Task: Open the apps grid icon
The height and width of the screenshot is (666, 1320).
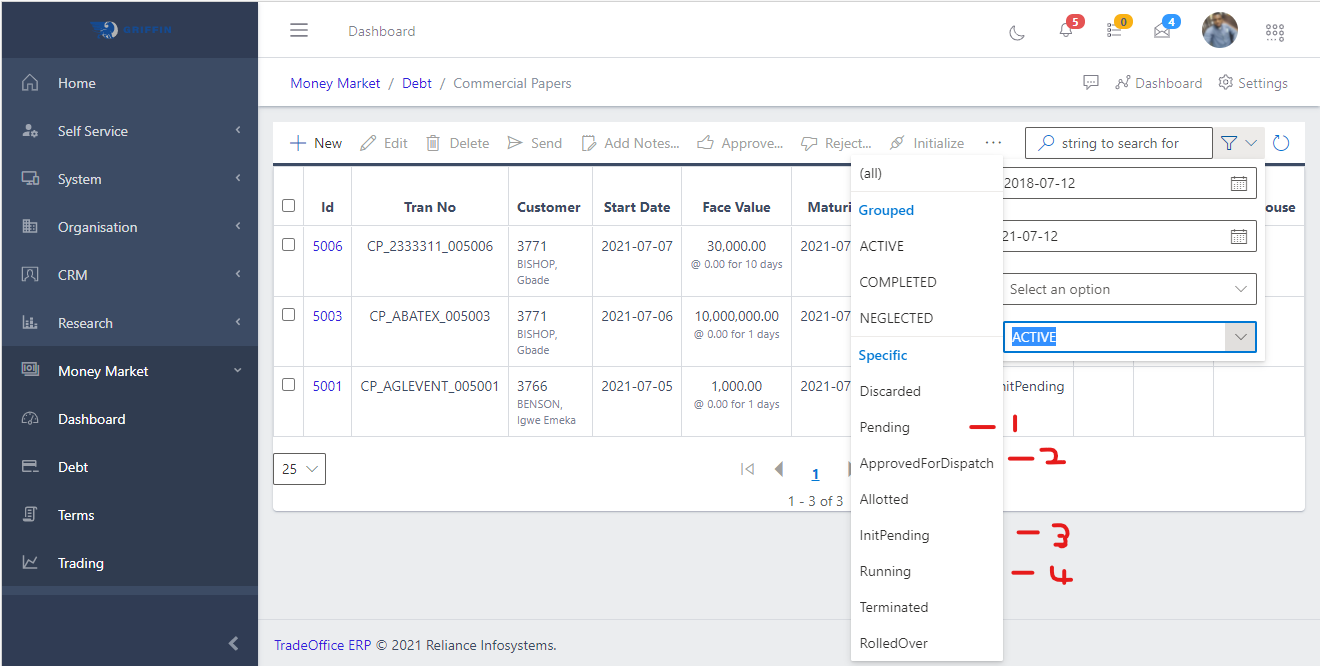Action: point(1274,32)
